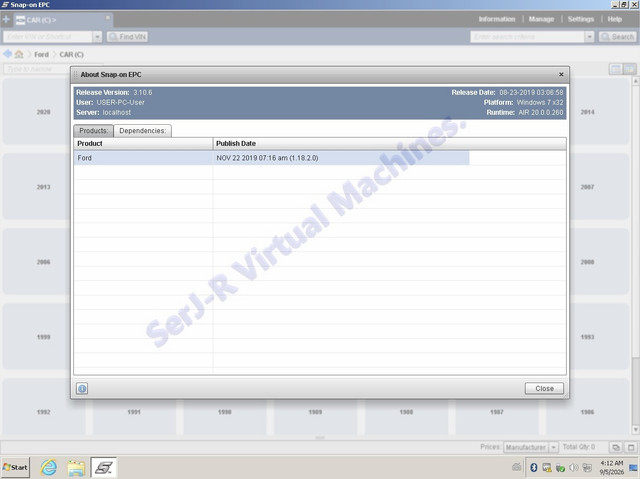Viewport: 640px width, 479px height.
Task: Select the Ford product row
Action: point(271,158)
